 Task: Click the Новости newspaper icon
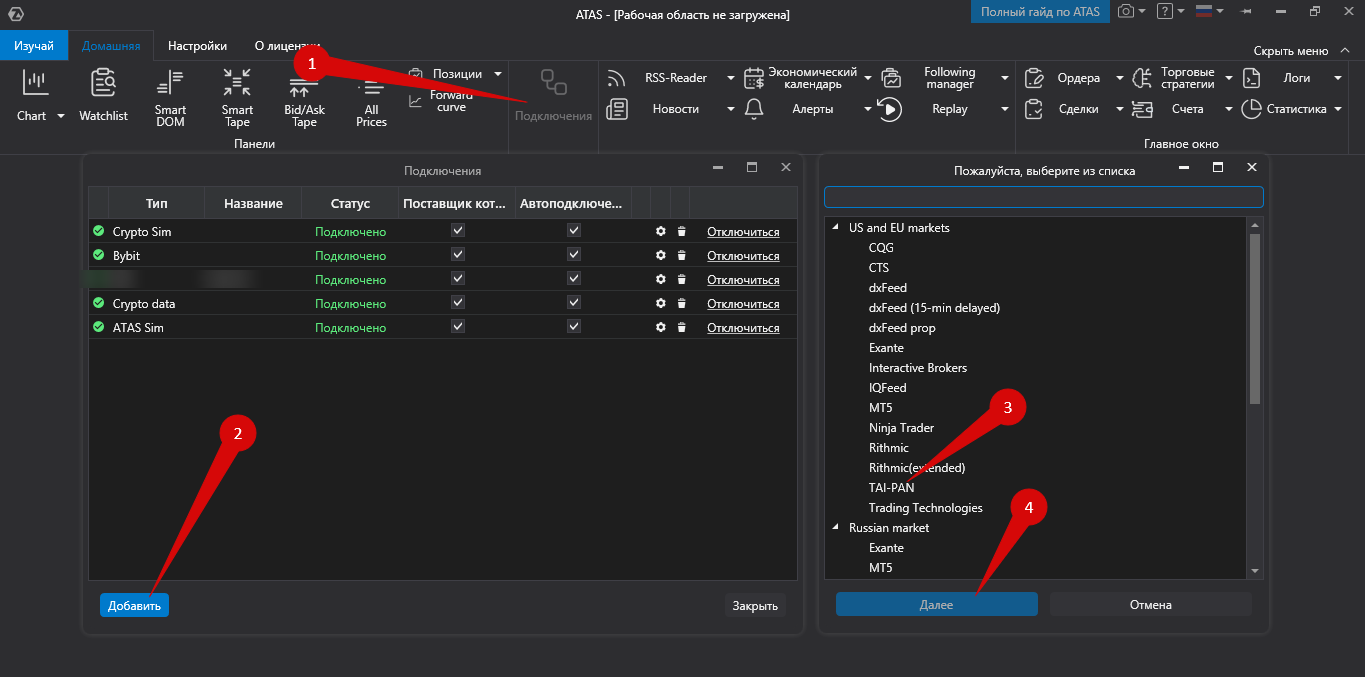coord(617,109)
